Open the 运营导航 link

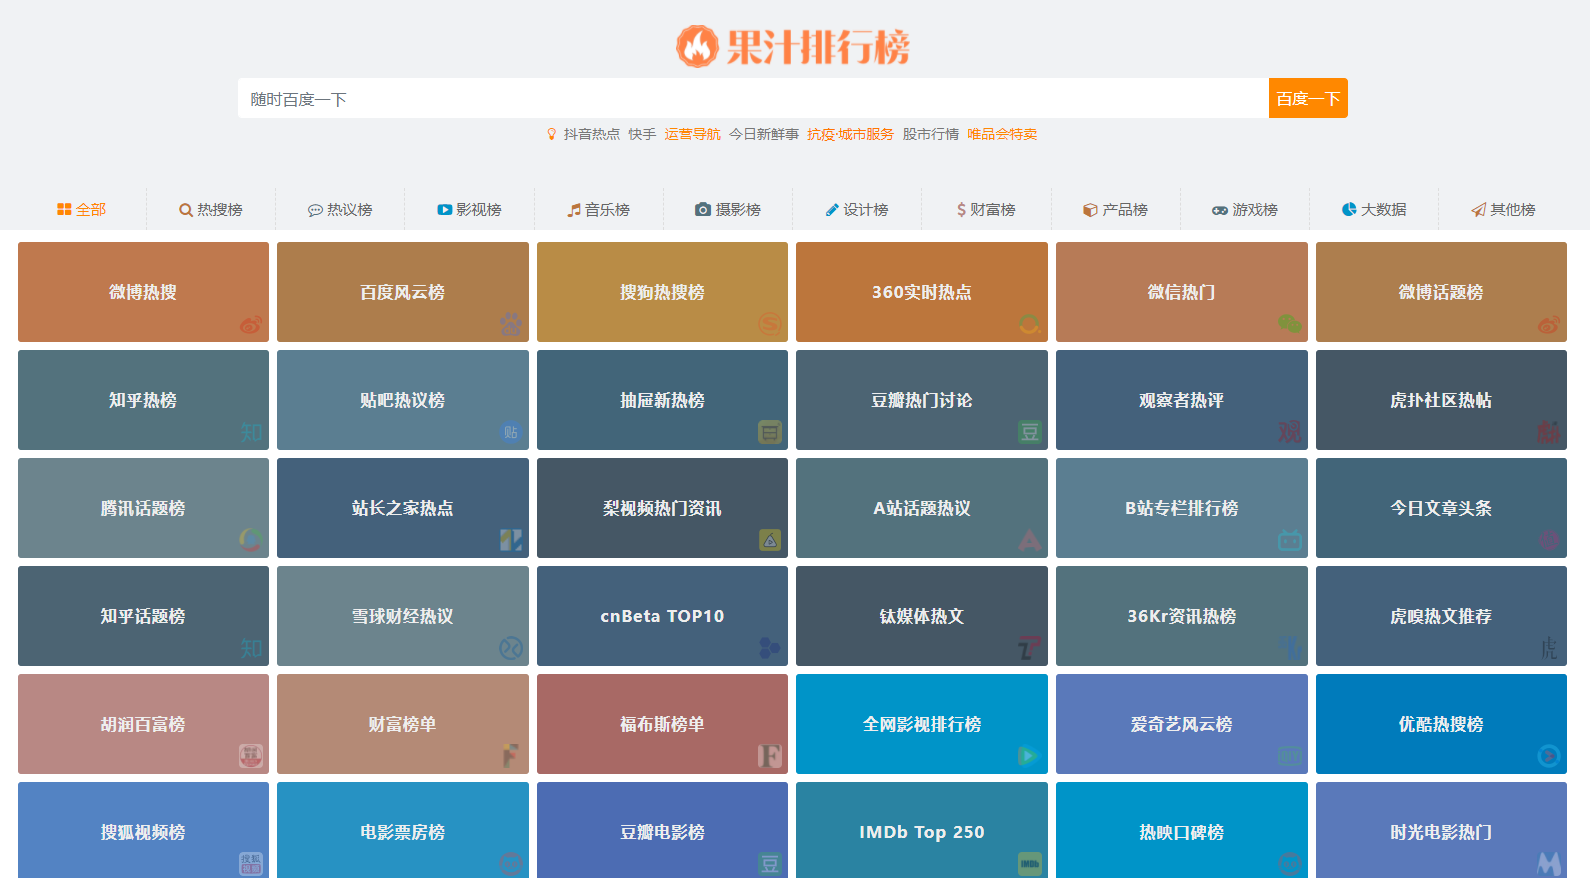(692, 134)
